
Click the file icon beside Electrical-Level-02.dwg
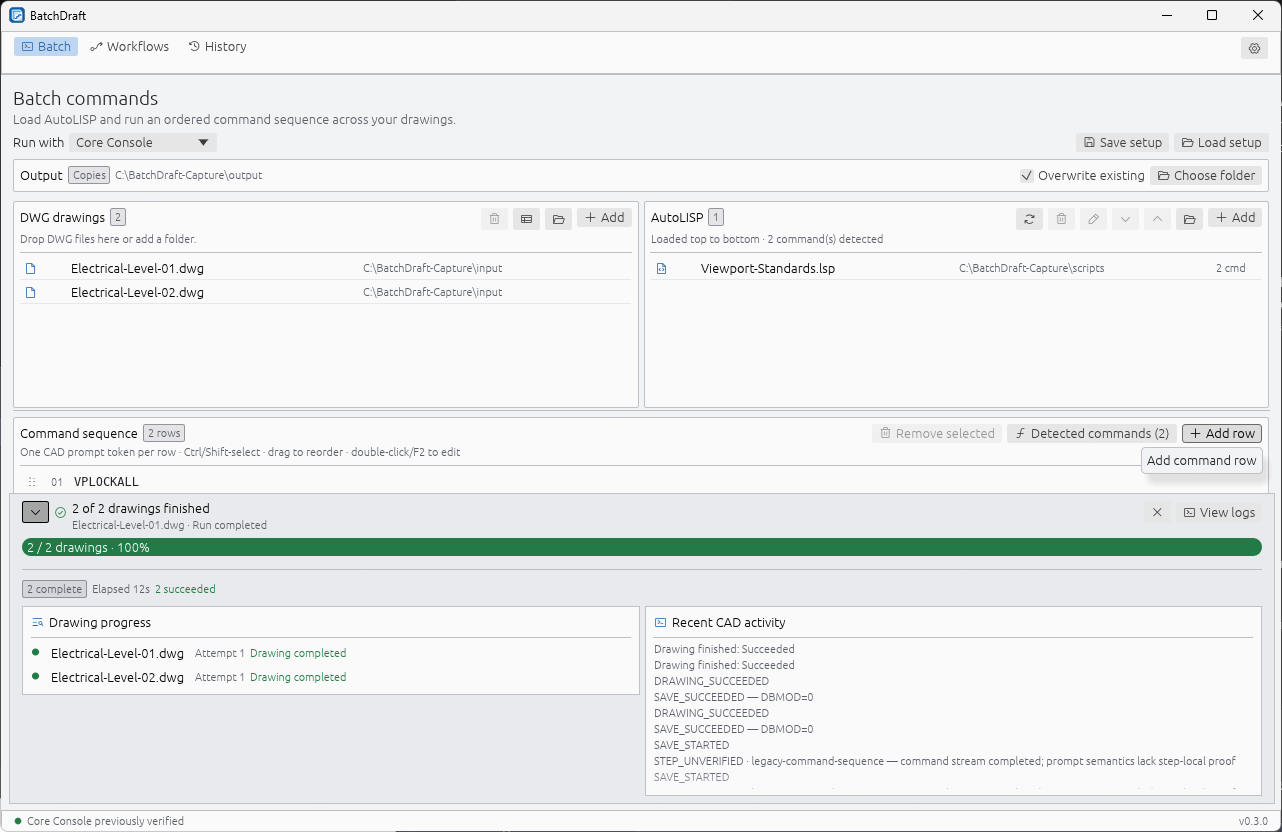click(30, 293)
